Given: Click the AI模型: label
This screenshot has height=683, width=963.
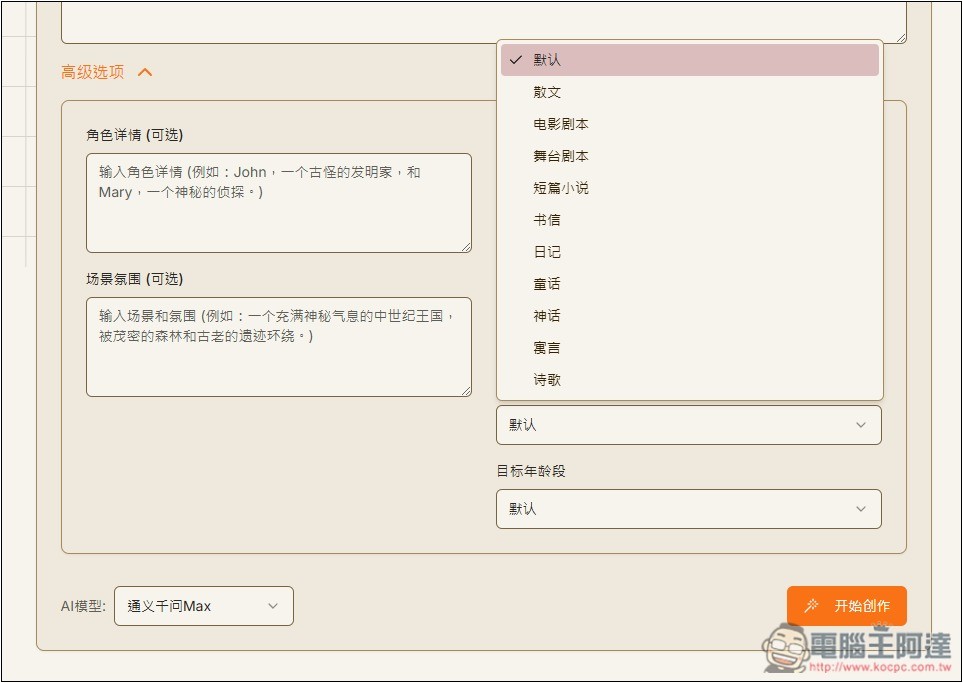Looking at the screenshot, I should point(83,606).
